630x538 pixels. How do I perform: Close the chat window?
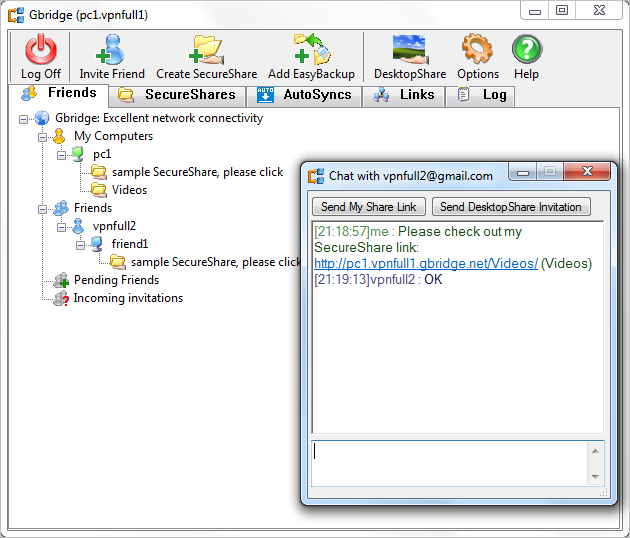[x=587, y=172]
